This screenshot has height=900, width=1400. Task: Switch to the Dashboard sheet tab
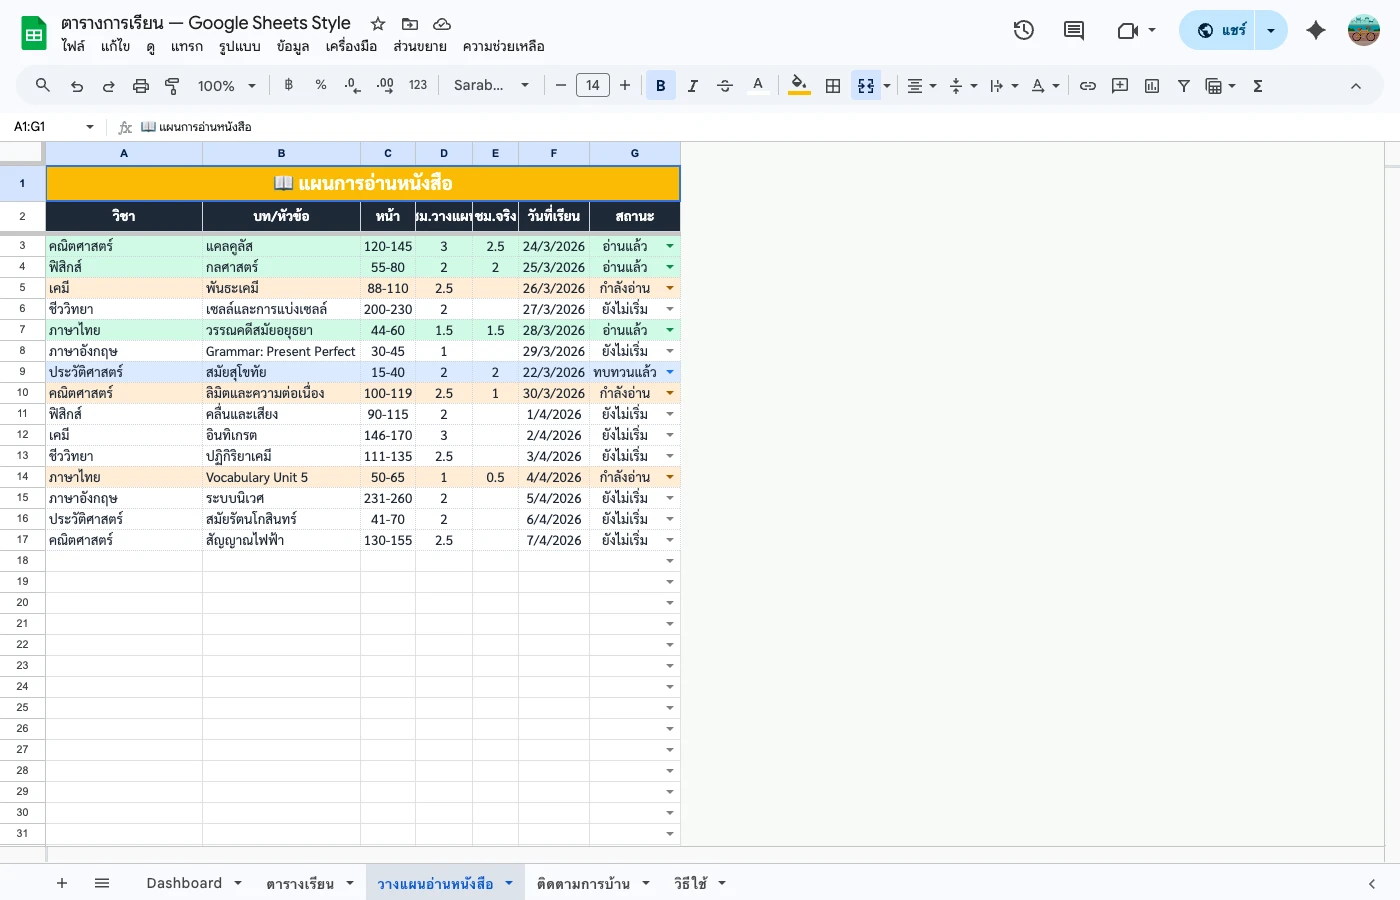184,883
